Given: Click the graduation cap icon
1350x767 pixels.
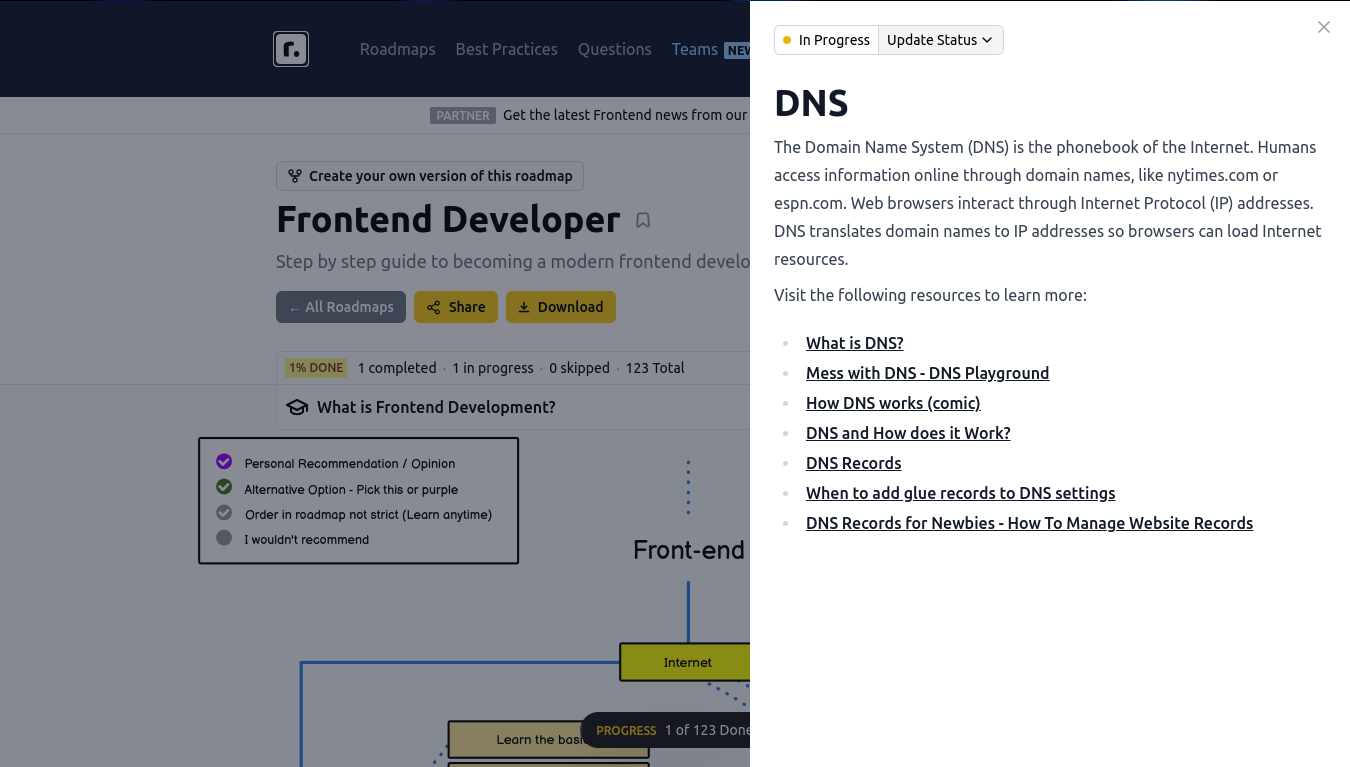Looking at the screenshot, I should click(297, 407).
